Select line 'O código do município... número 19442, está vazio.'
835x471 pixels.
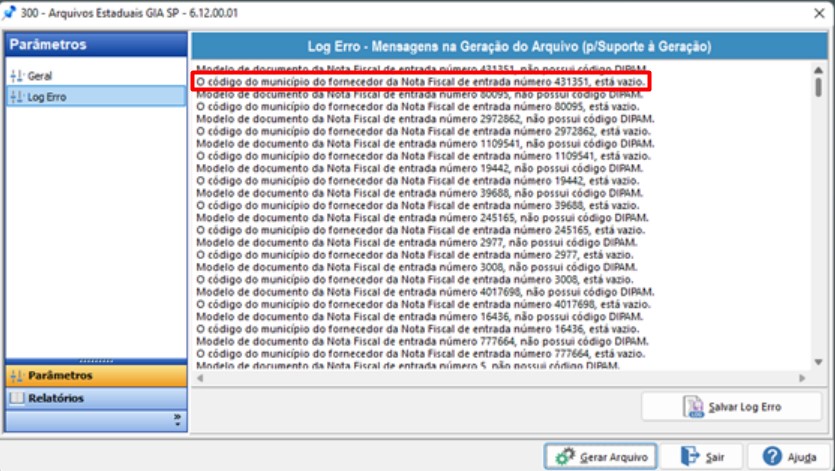pos(418,181)
